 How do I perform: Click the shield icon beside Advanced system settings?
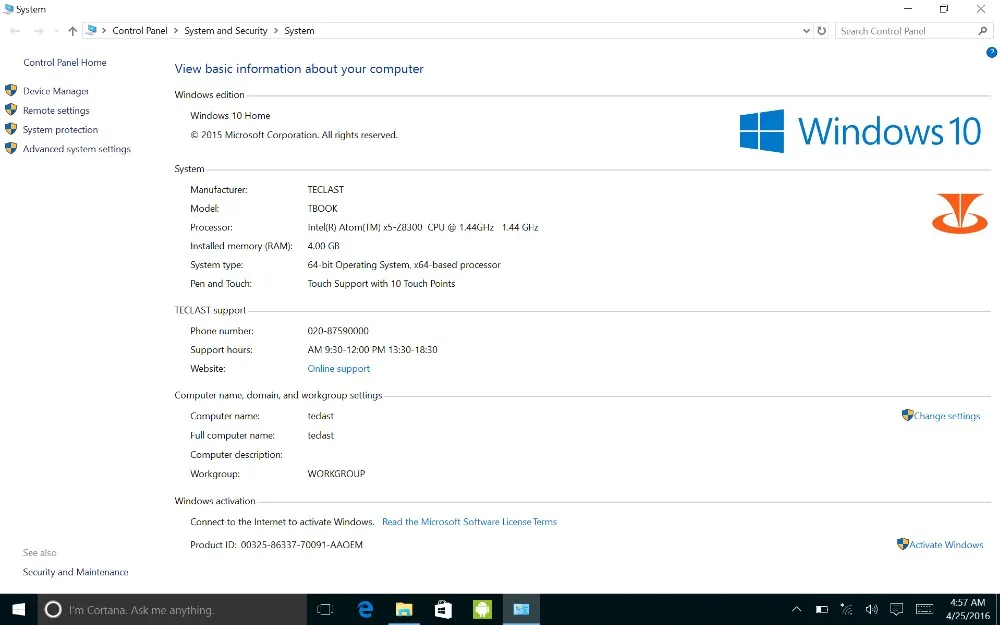pyautogui.click(x=11, y=148)
